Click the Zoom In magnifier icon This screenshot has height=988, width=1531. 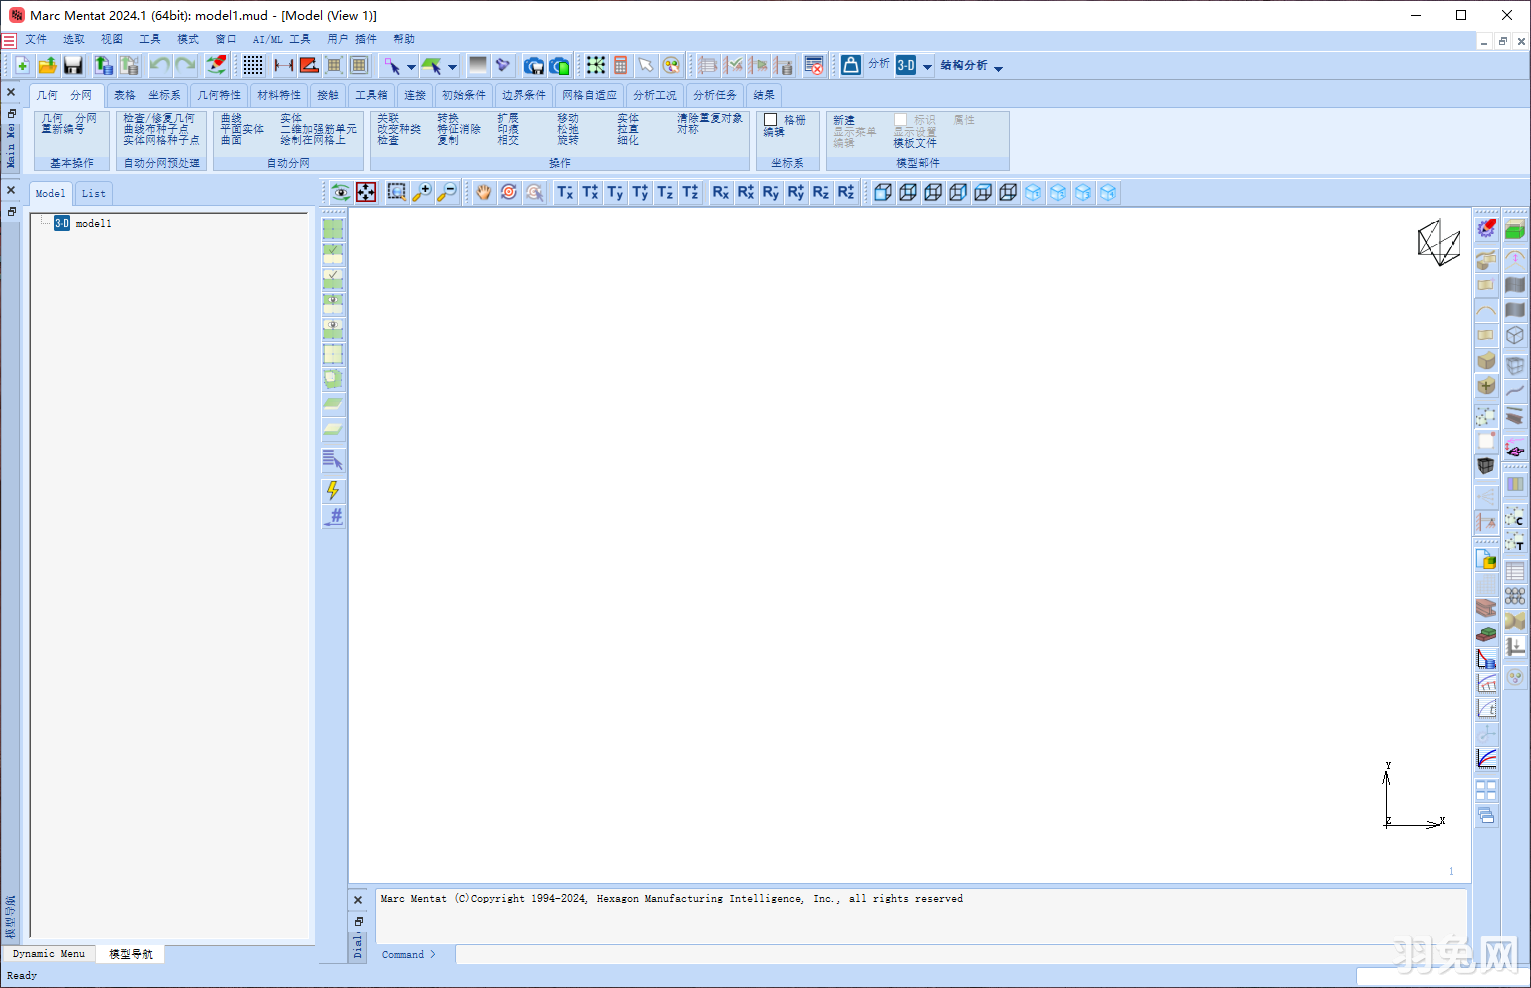pyautogui.click(x=422, y=192)
